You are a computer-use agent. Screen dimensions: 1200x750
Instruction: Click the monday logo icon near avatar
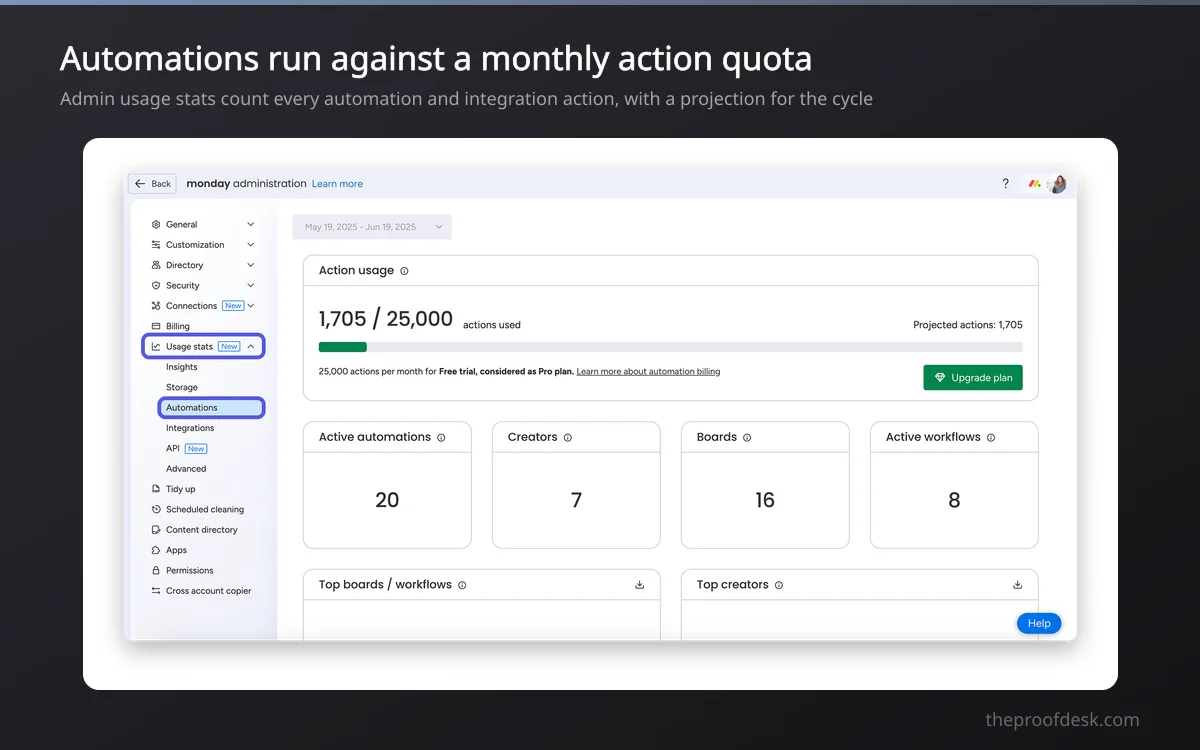[x=1035, y=184]
